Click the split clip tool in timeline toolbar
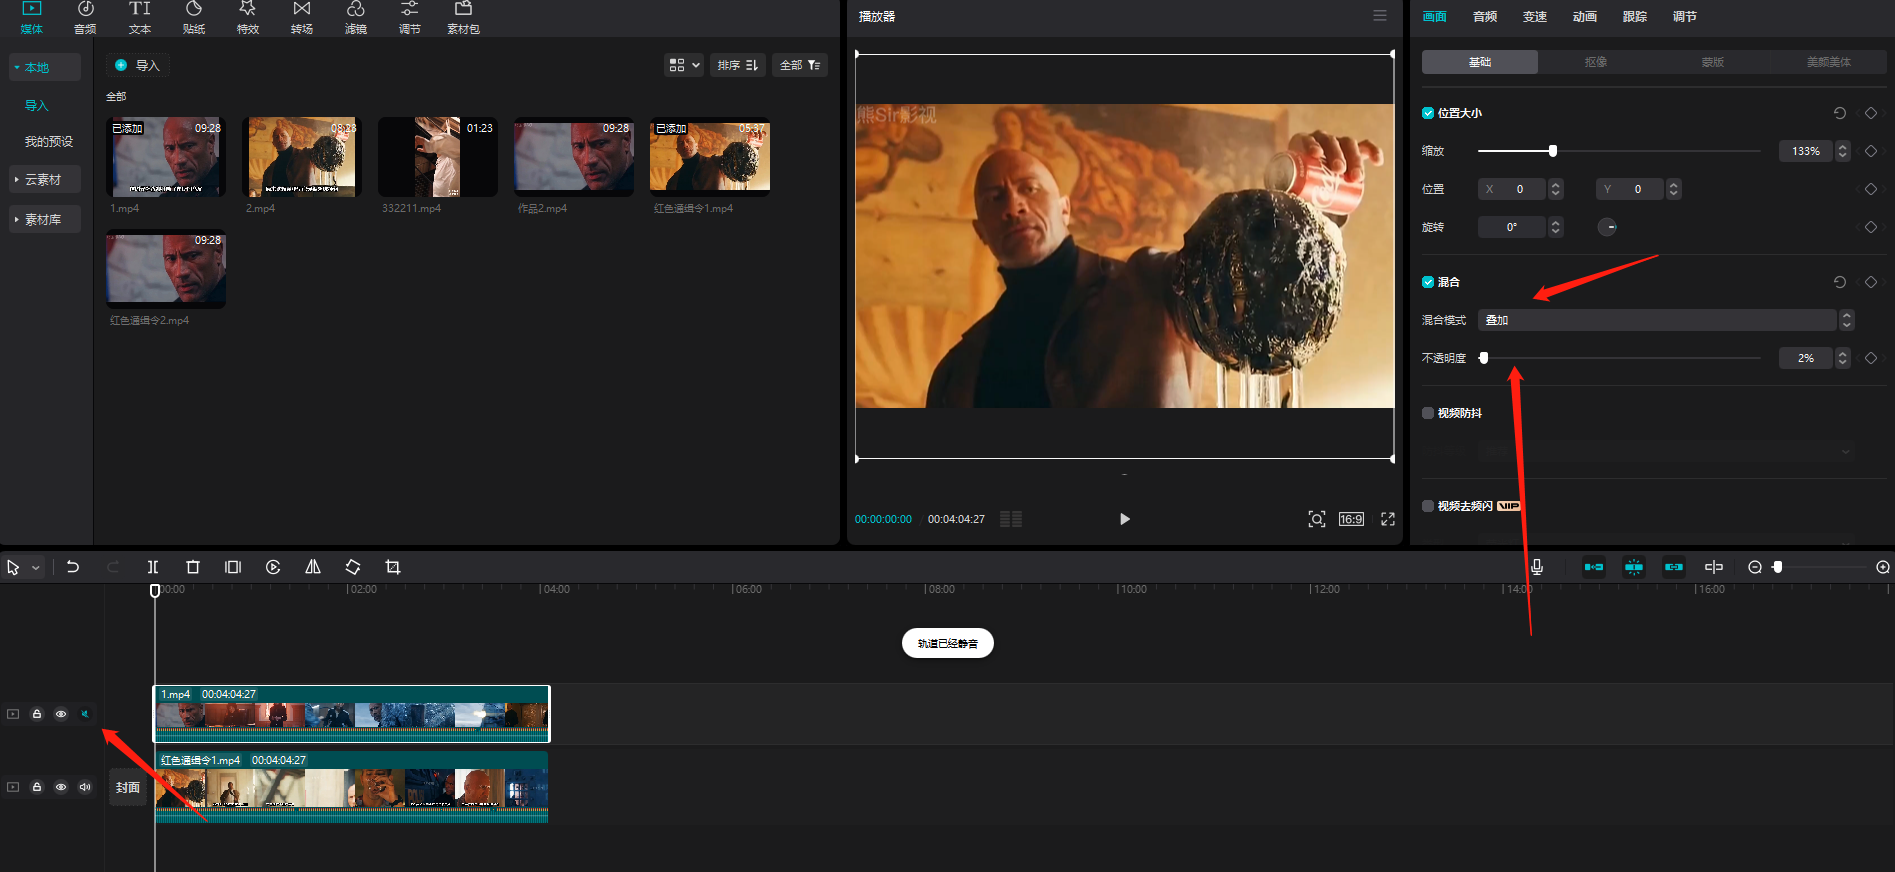The image size is (1895, 872). (153, 567)
